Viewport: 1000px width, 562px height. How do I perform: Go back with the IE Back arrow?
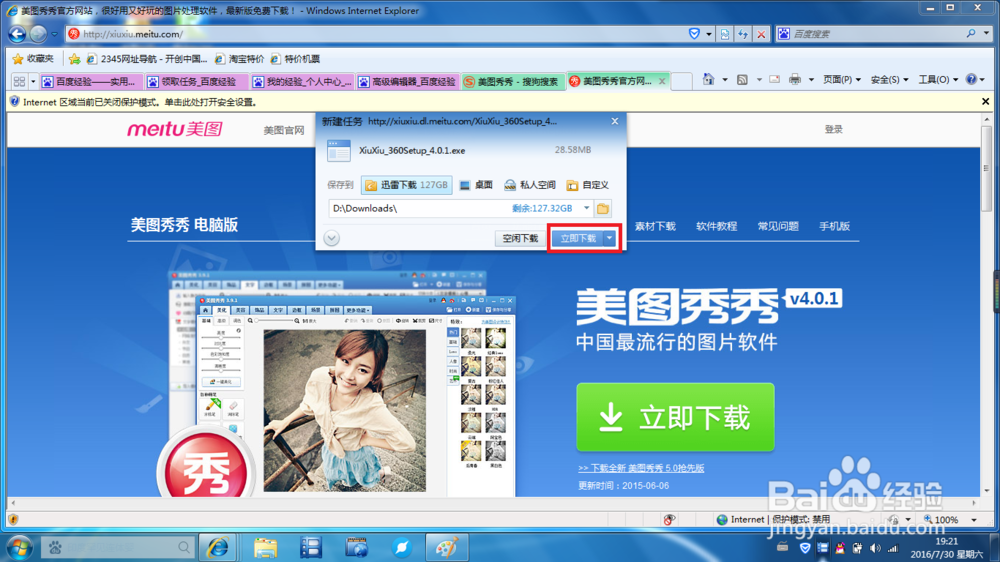[17, 34]
